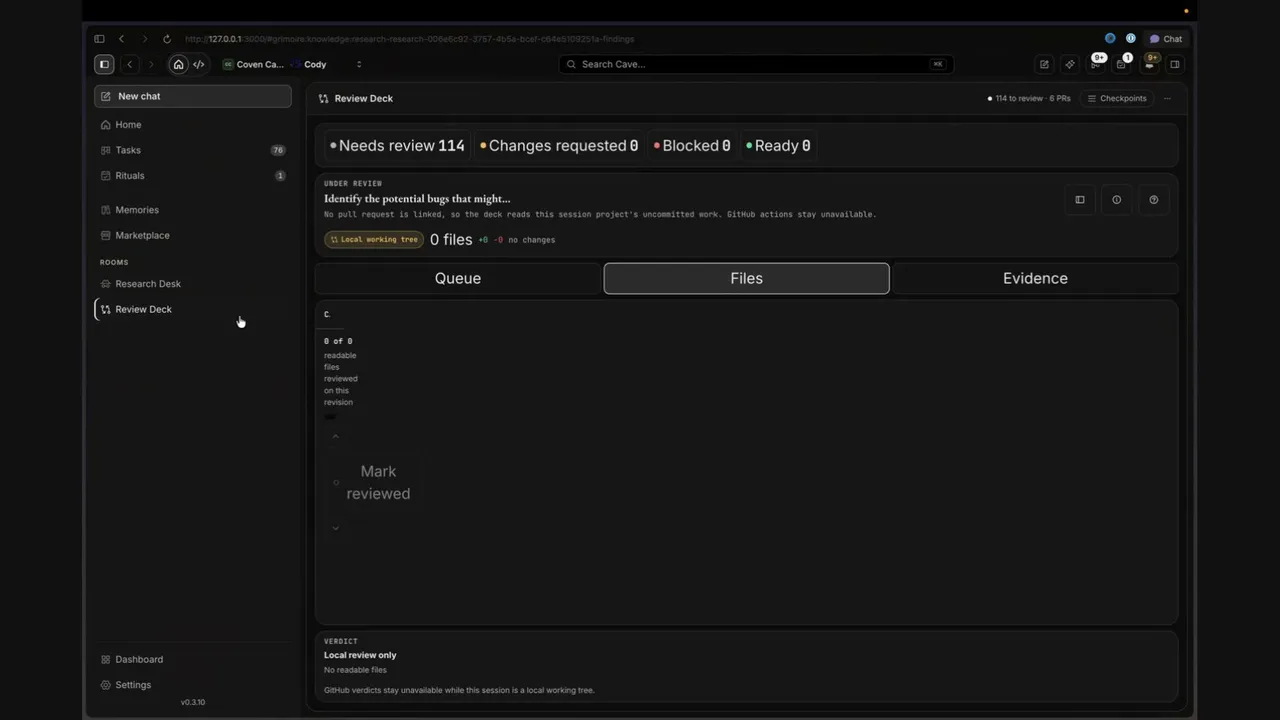This screenshot has height=720, width=1280.
Task: Switch to the Evidence tab
Action: click(x=1035, y=279)
